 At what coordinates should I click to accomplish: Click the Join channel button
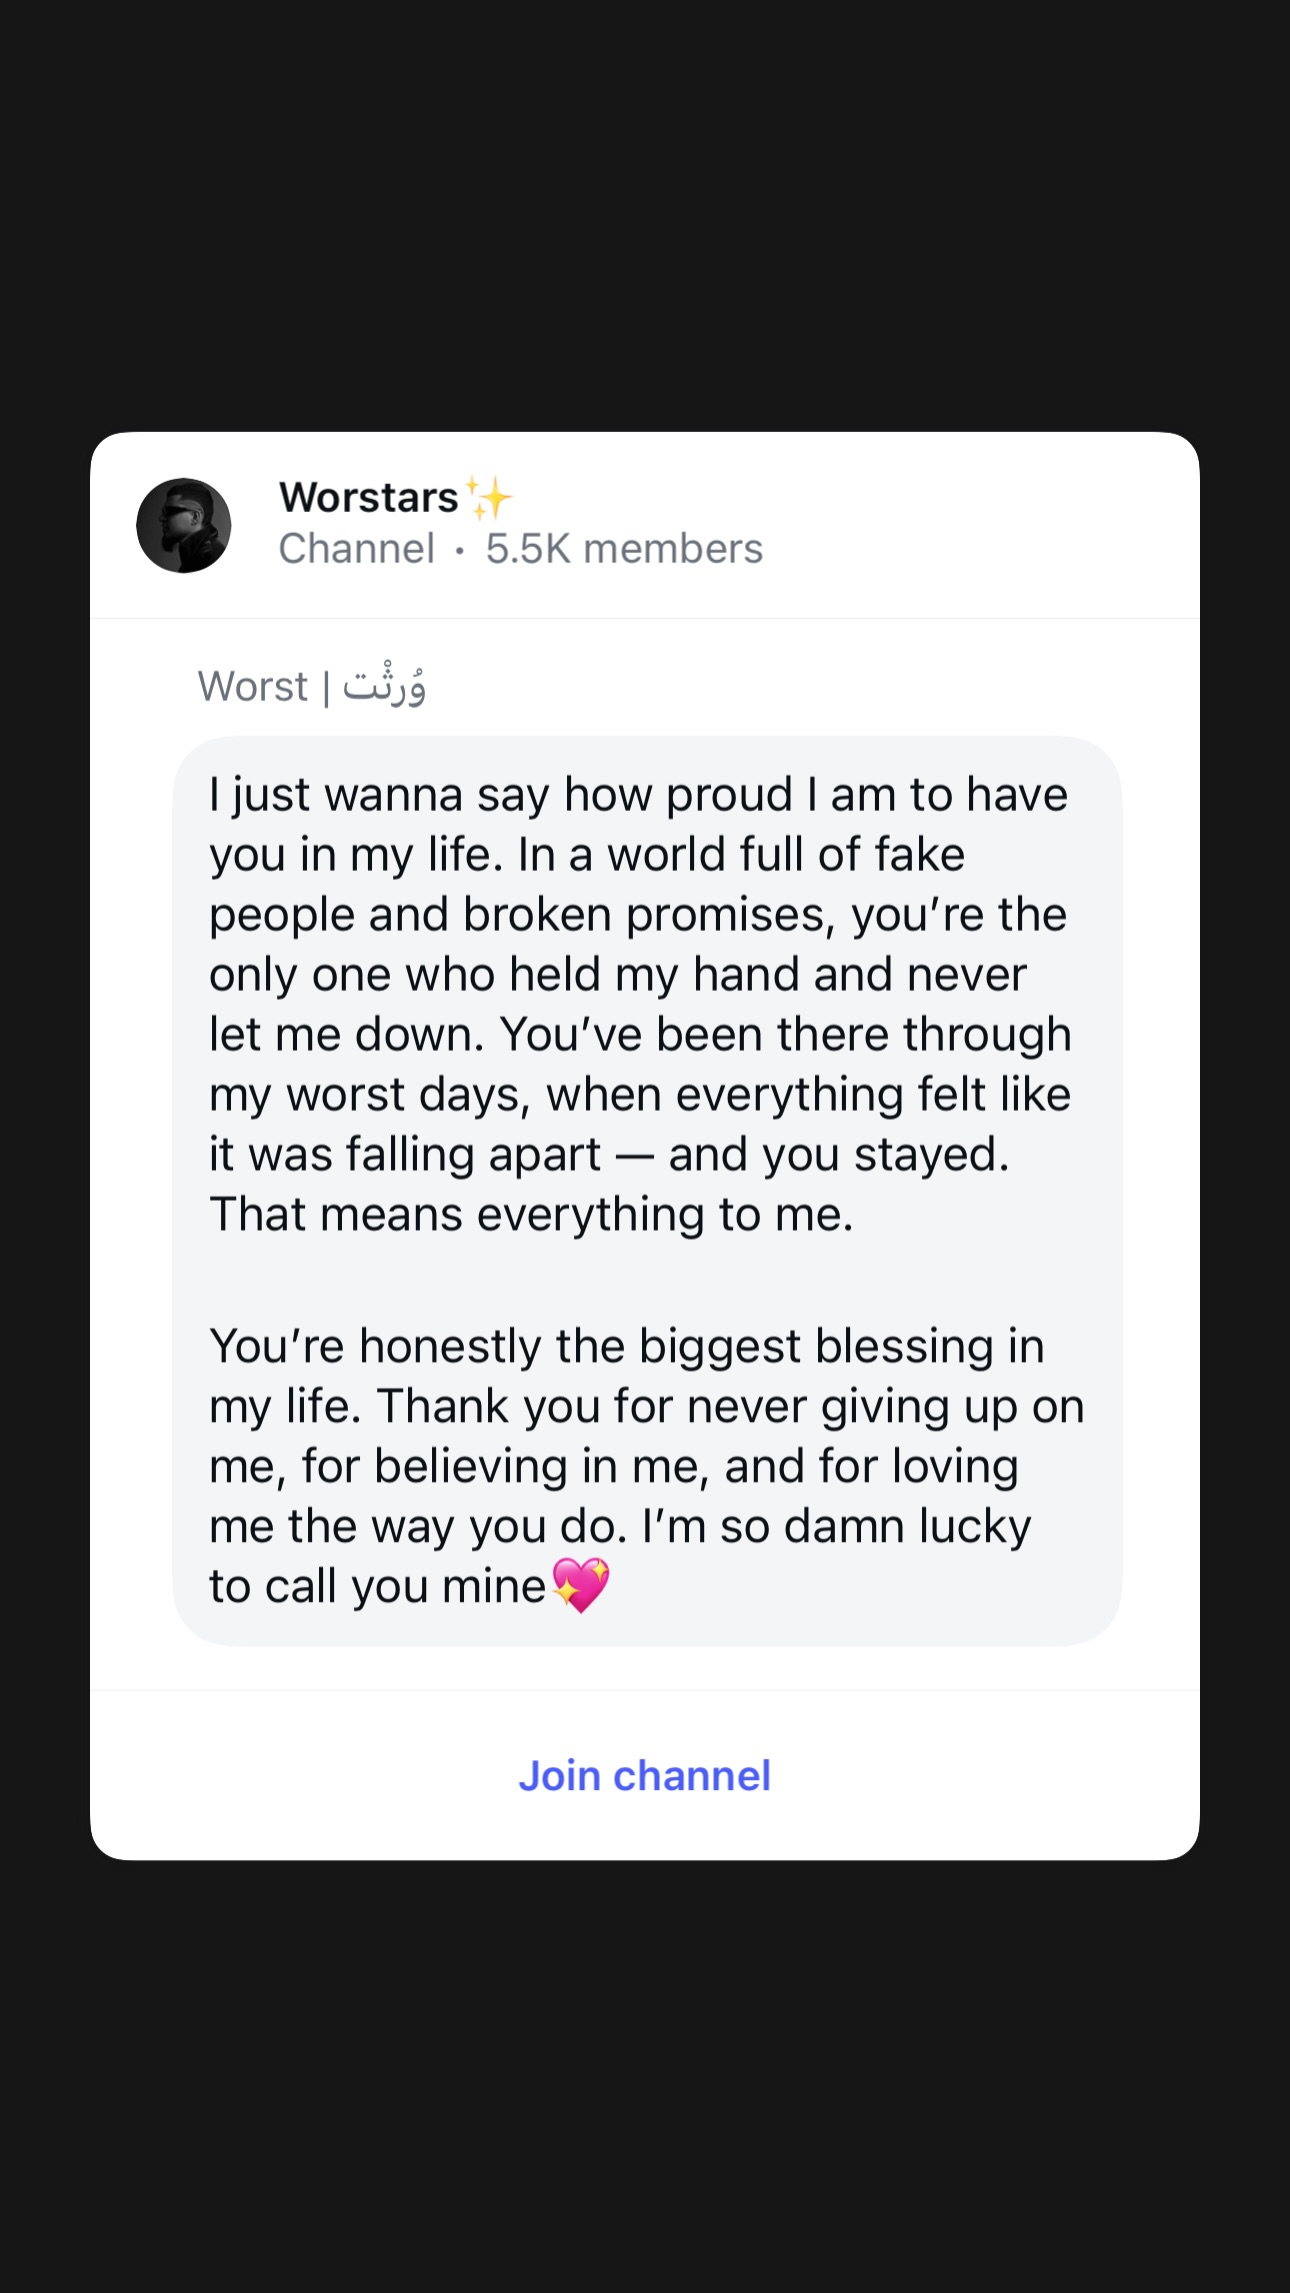click(645, 1776)
